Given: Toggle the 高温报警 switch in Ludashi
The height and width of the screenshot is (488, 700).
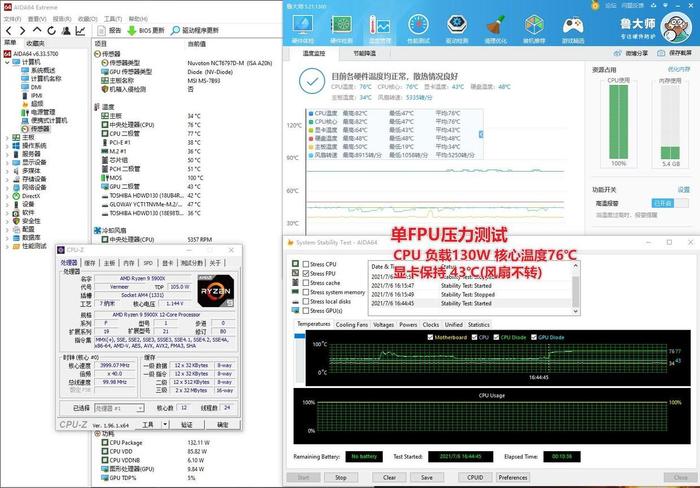Looking at the screenshot, I should 670,203.
